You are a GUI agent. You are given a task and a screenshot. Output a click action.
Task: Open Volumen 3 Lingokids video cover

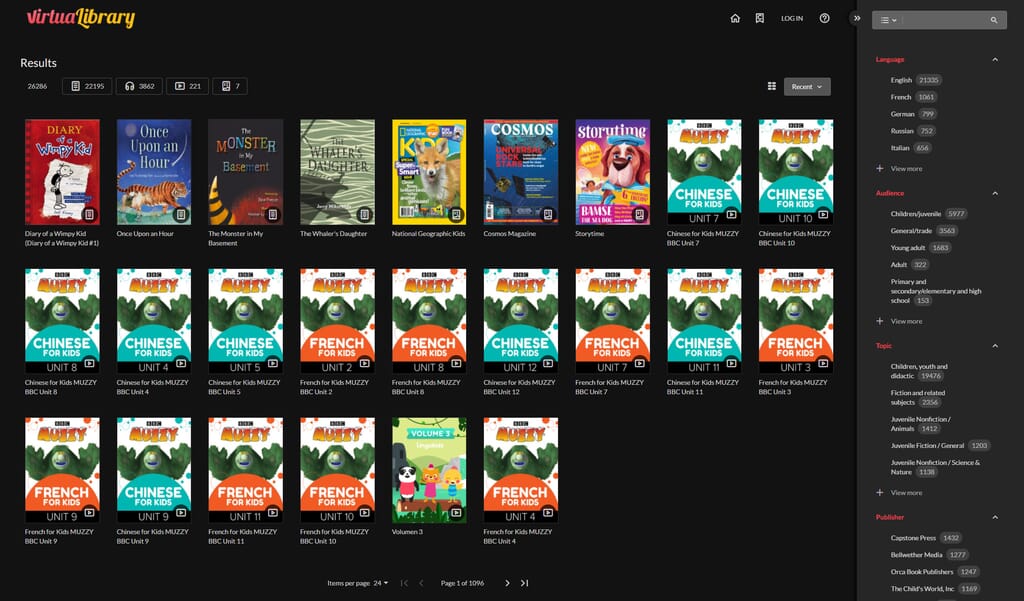(429, 470)
